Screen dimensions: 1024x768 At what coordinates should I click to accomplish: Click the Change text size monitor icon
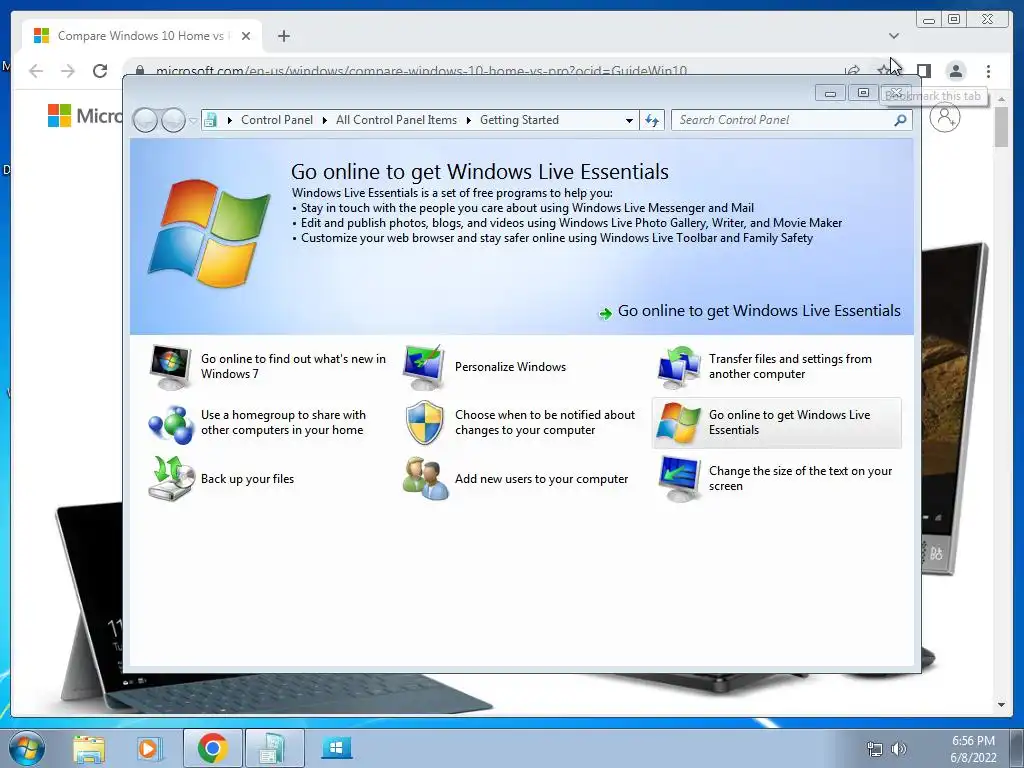[679, 479]
